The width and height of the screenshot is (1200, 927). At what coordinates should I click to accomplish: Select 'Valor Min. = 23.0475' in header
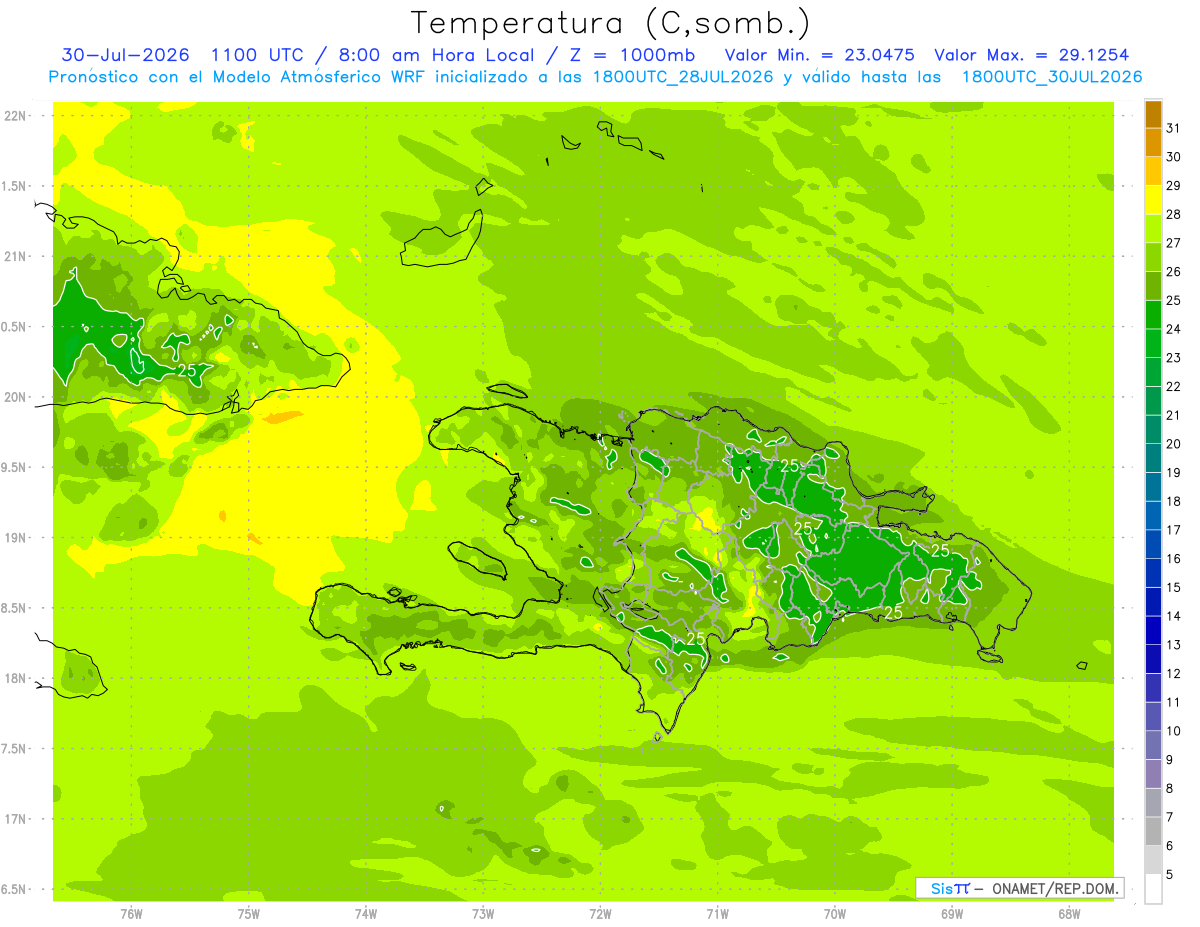(x=820, y=55)
